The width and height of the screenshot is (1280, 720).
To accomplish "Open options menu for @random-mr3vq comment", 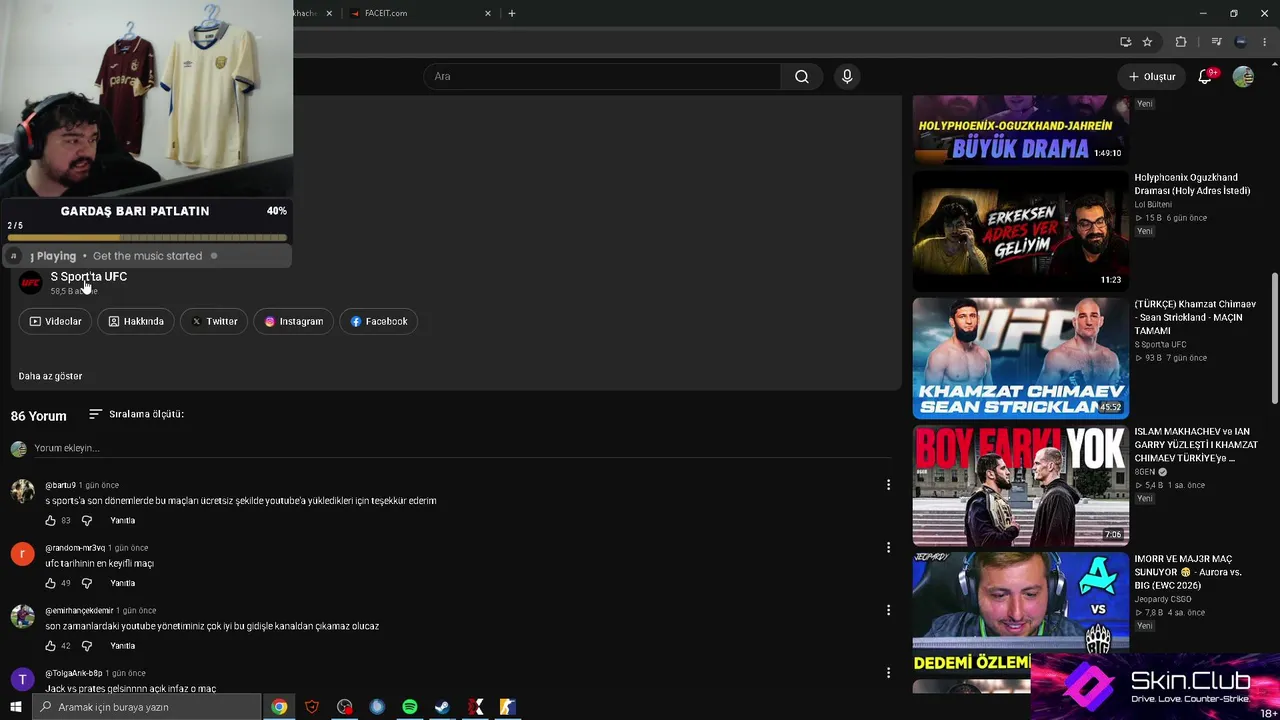I will 888,547.
